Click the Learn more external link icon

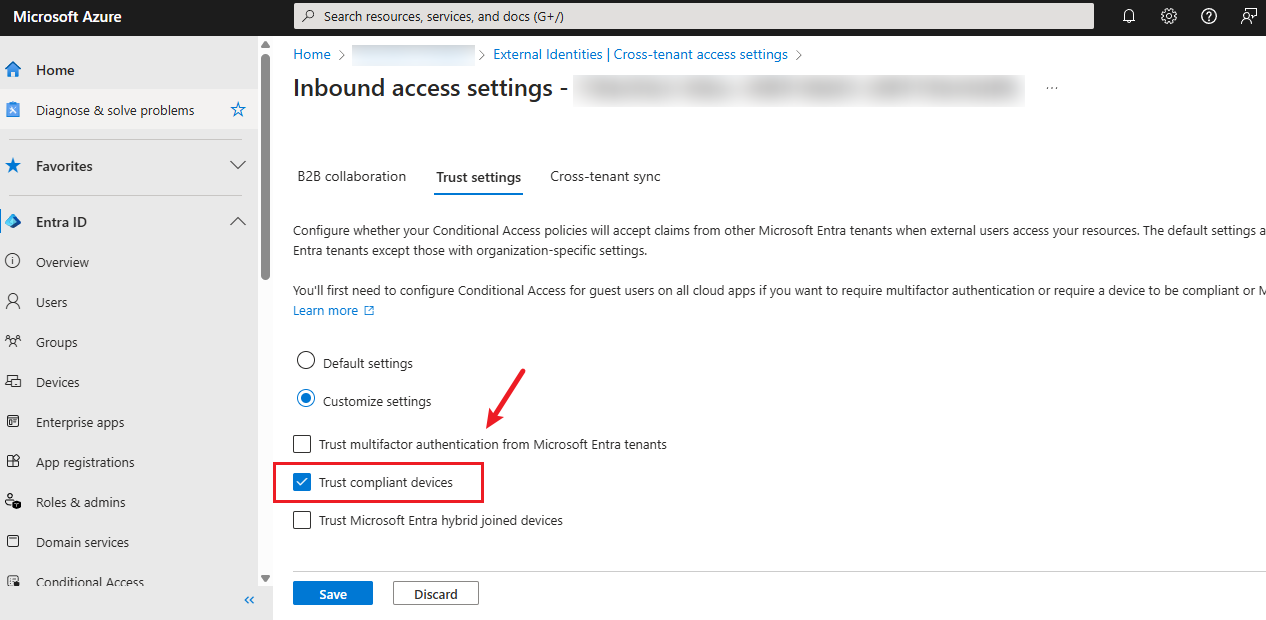pyautogui.click(x=369, y=311)
